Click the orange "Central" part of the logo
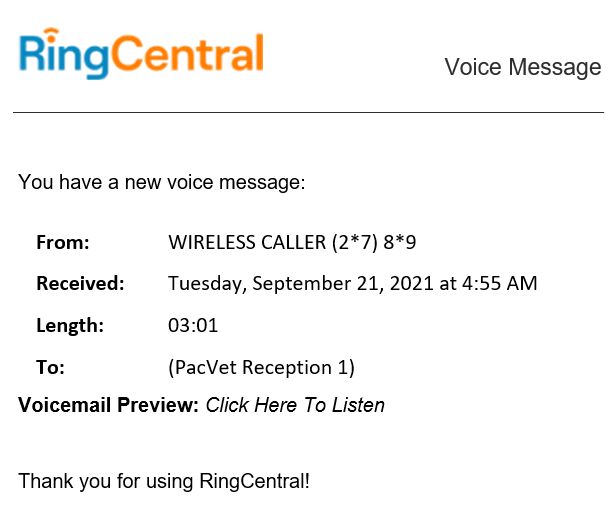The width and height of the screenshot is (616, 520). pyautogui.click(x=197, y=54)
